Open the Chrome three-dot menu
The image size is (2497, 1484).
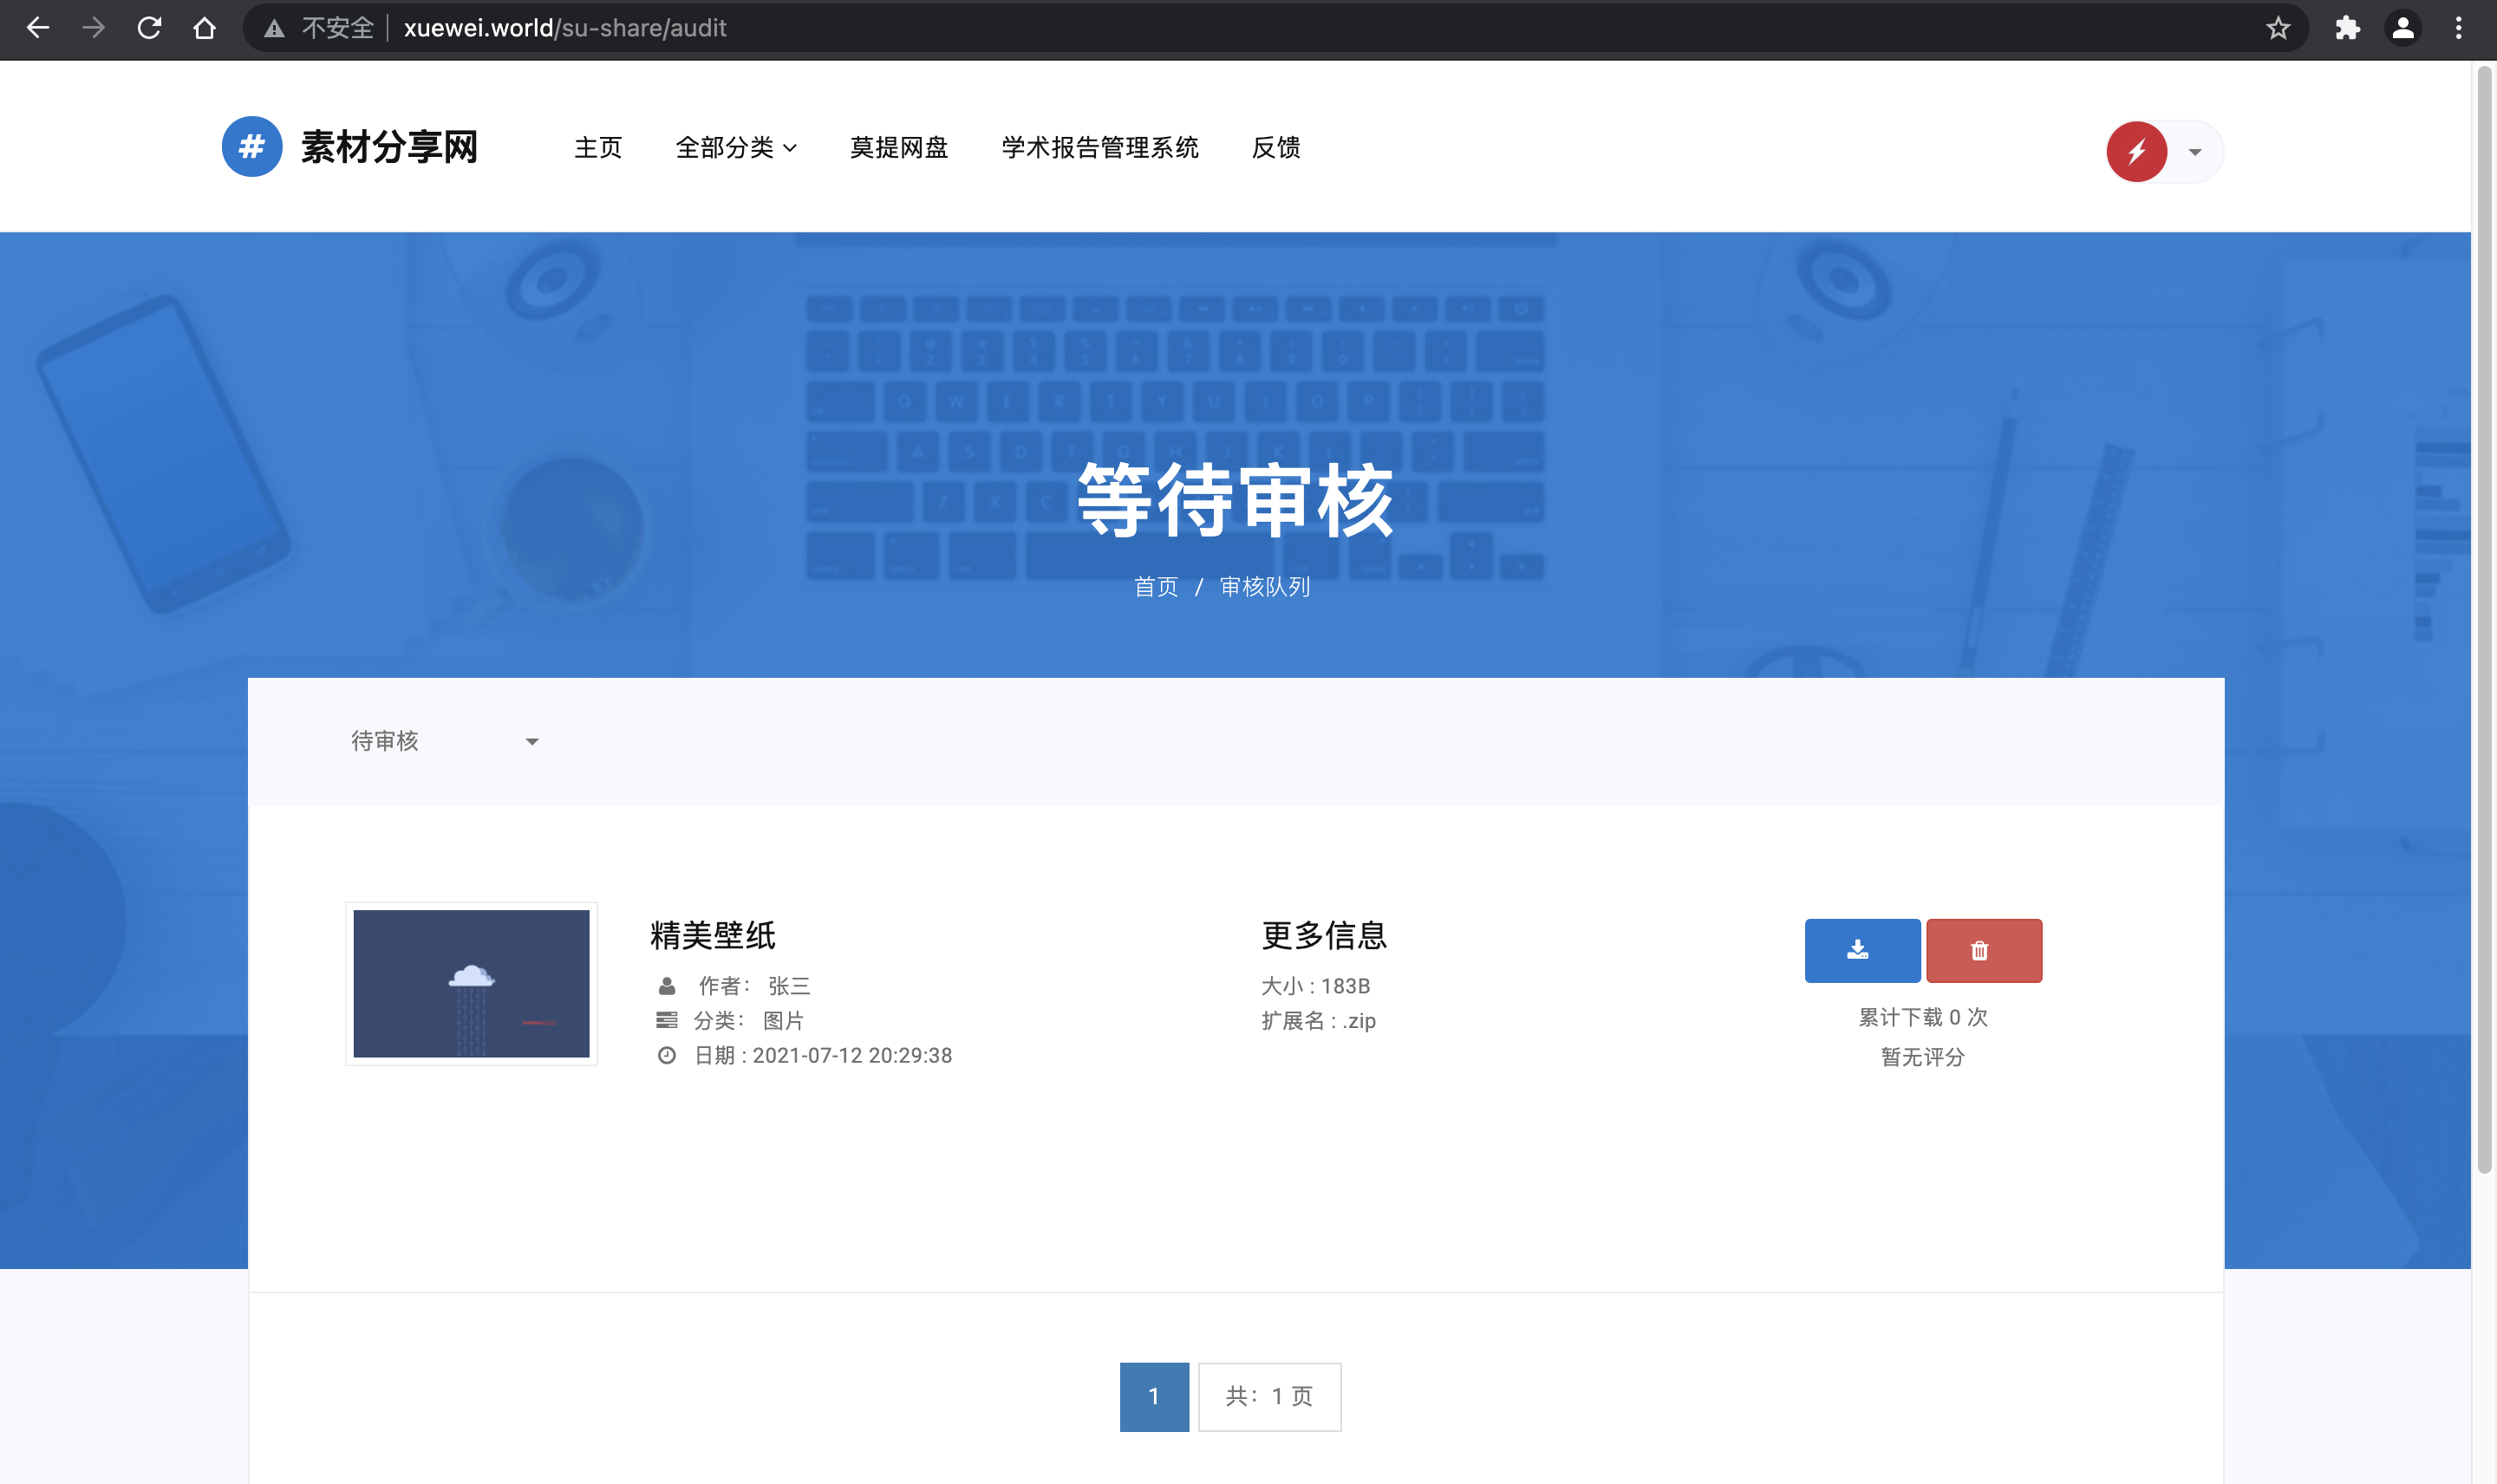coord(2458,28)
